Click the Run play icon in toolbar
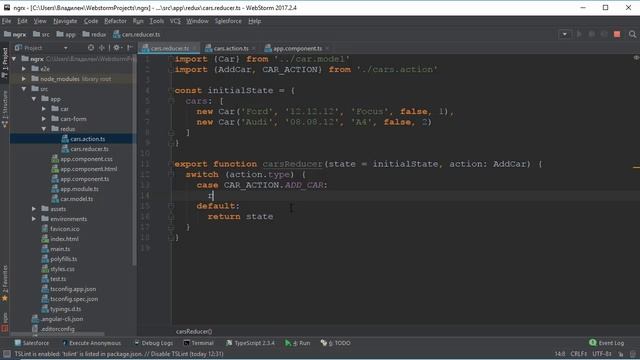Viewport: 640px width, 360px height. (x=579, y=34)
